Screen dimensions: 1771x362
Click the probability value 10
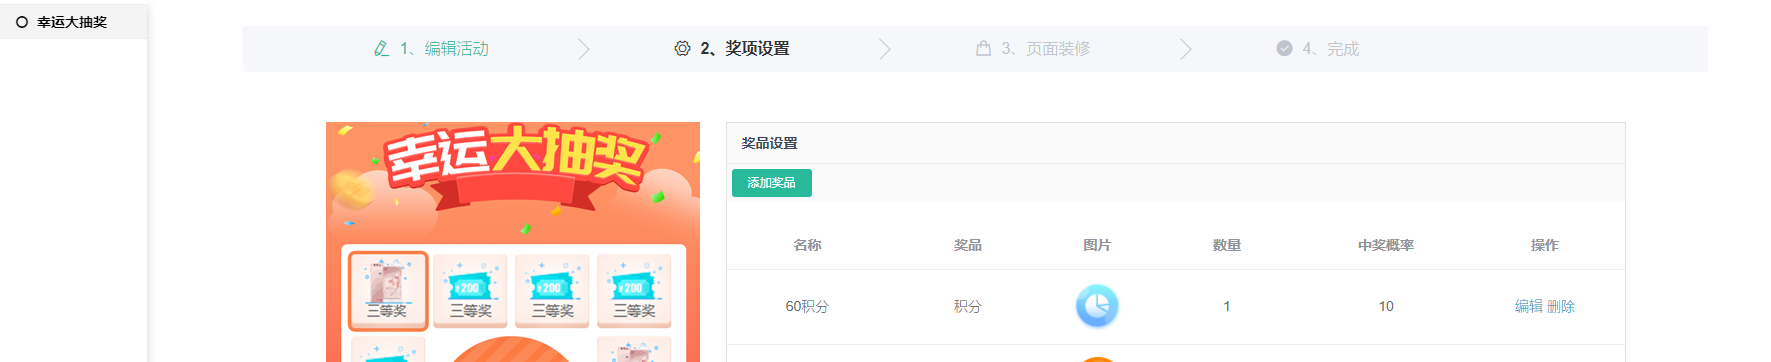(x=1386, y=306)
